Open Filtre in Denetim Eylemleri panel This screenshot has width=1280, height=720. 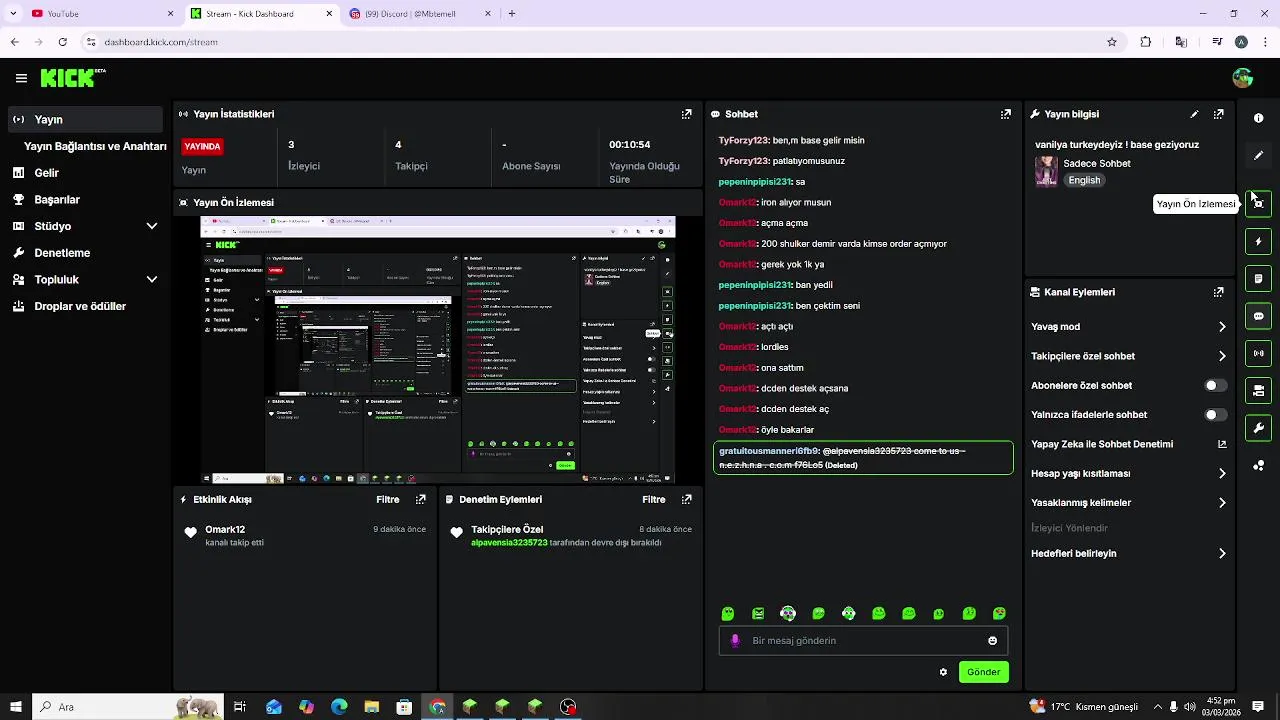[654, 499]
